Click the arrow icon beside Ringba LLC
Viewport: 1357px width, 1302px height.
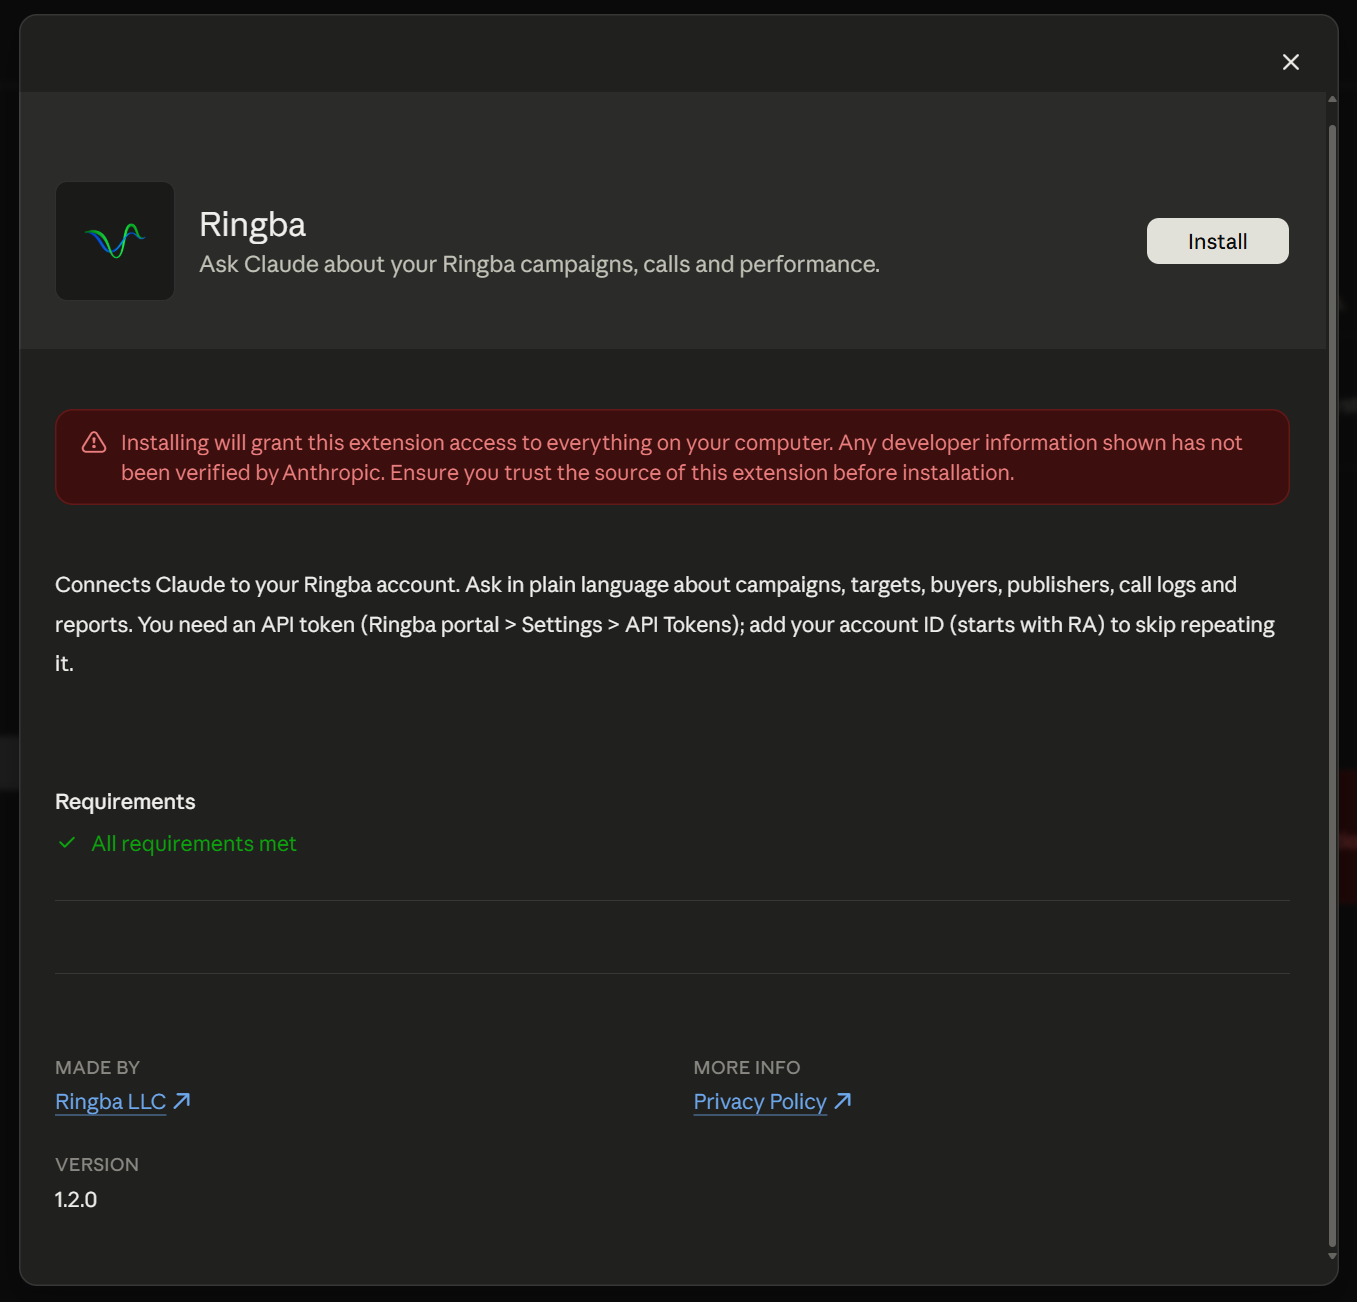pos(182,1101)
